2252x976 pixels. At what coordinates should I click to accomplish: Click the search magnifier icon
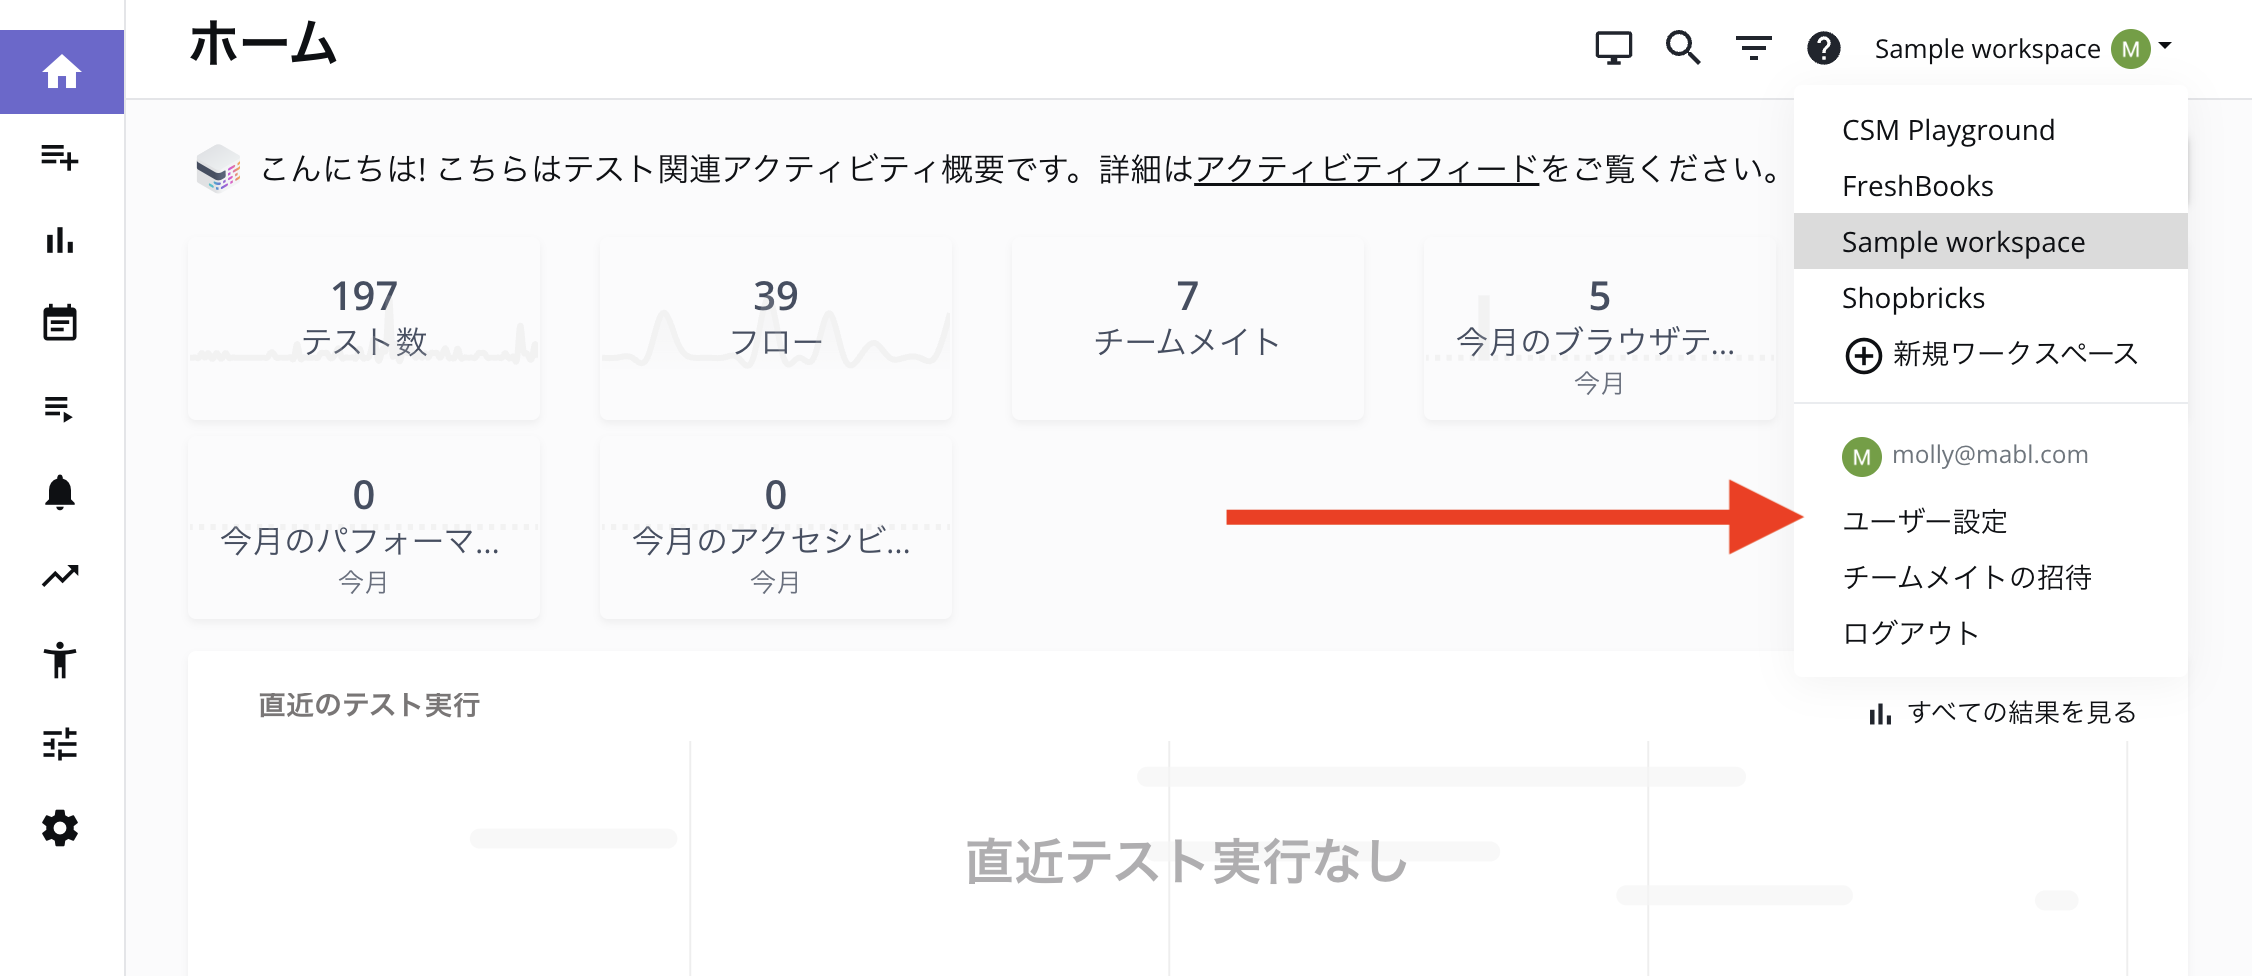coord(1682,48)
